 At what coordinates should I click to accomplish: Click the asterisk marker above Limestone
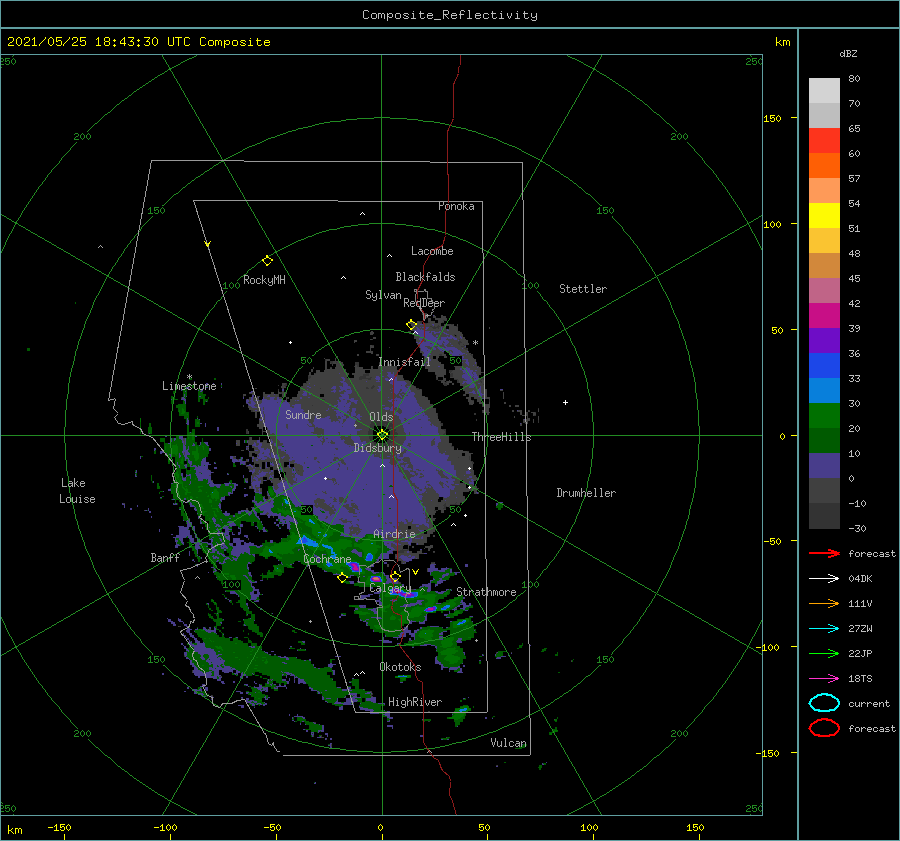189,377
